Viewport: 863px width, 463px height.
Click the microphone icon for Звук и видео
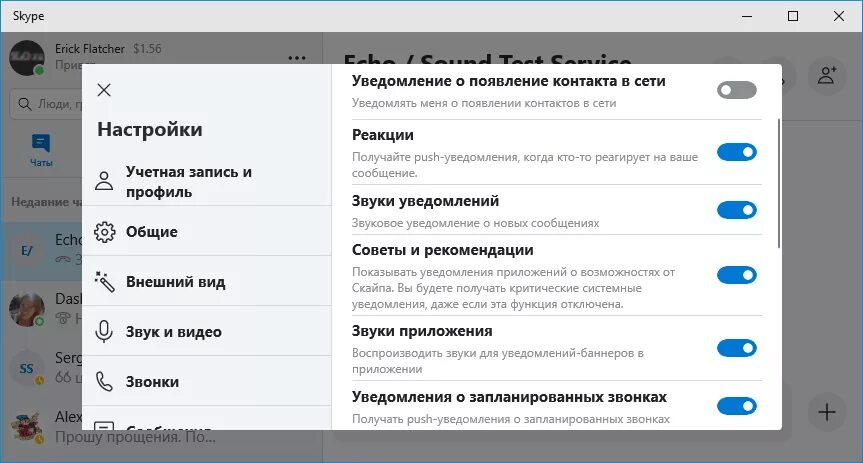(104, 332)
